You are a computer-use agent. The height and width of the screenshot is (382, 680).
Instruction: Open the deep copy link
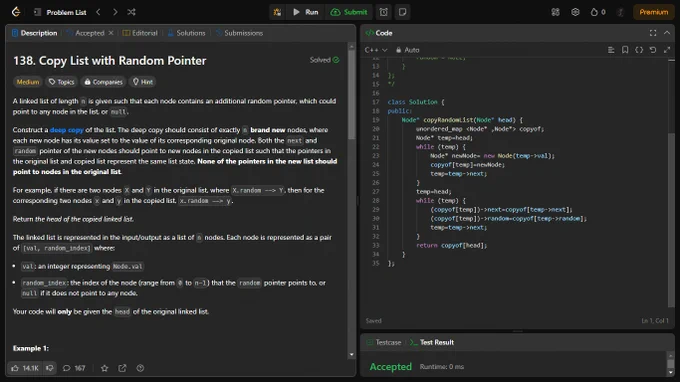point(66,130)
